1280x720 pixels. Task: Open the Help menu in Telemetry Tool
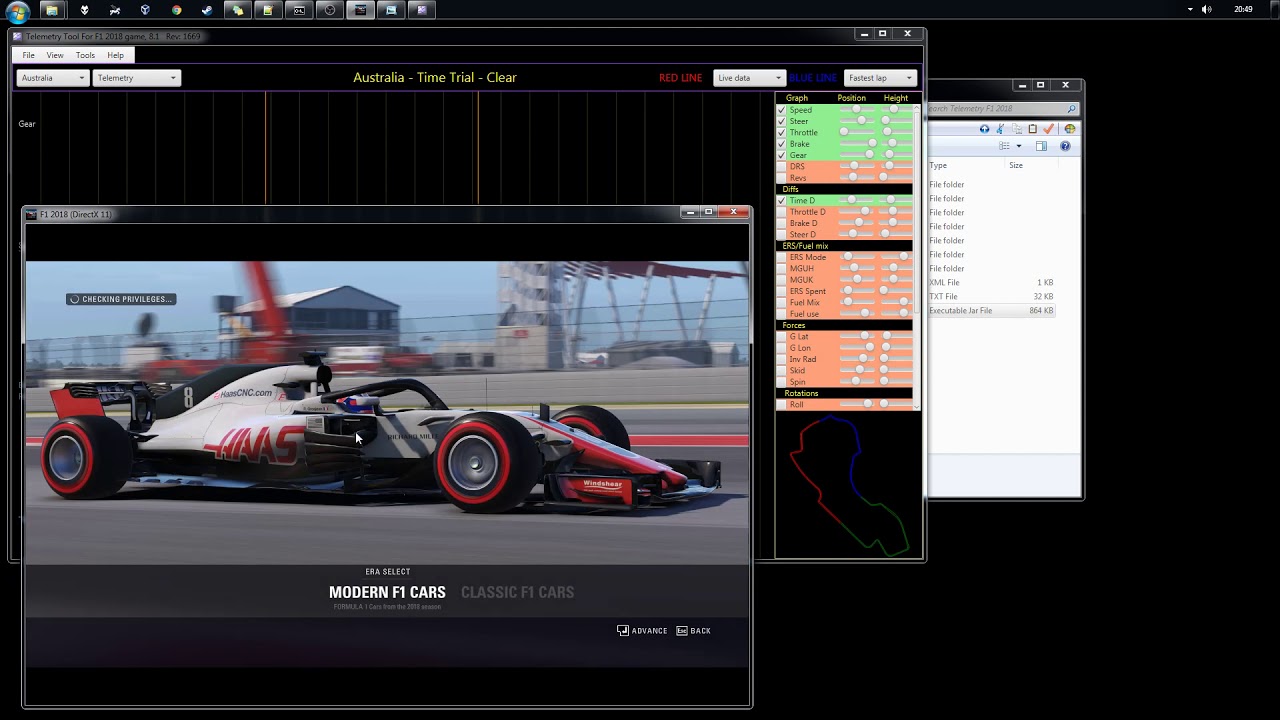click(116, 55)
